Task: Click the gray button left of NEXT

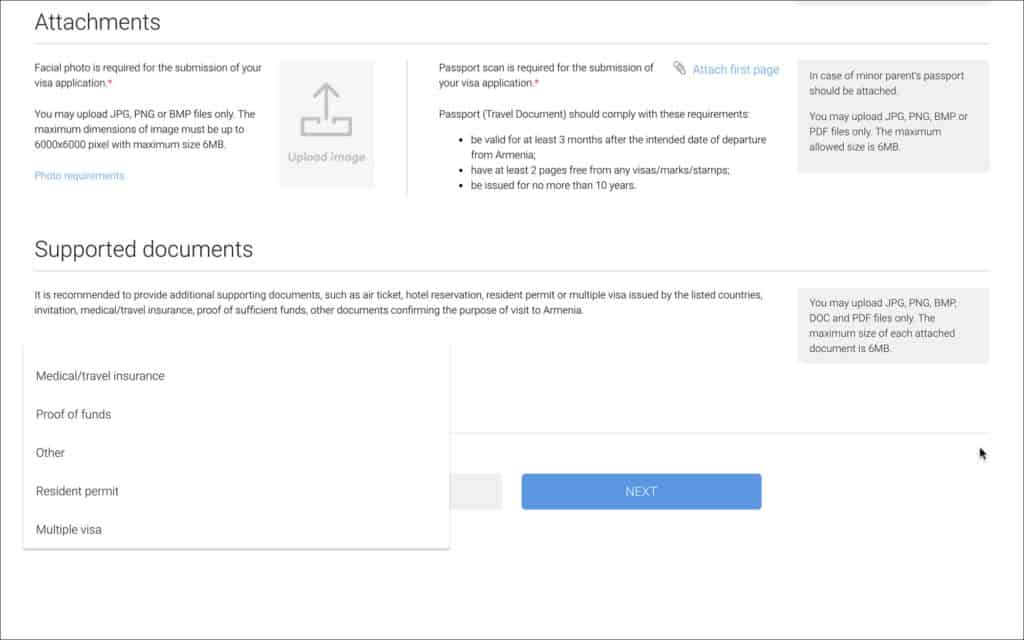Action: point(475,491)
